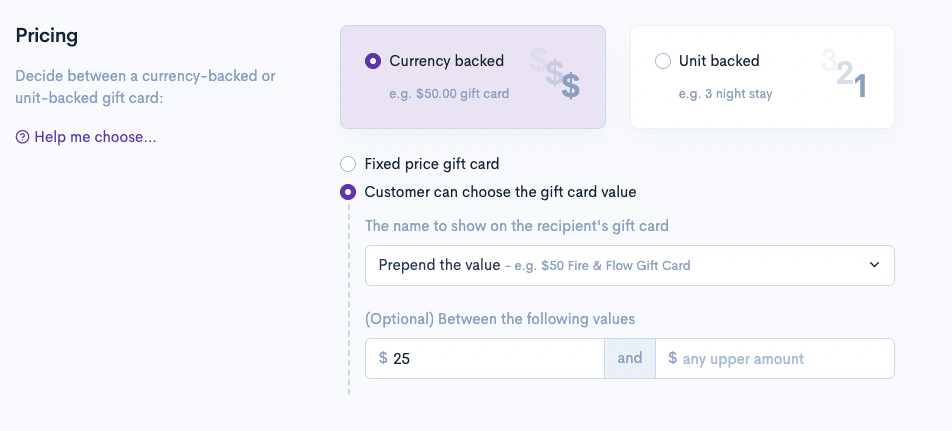Click the dollar prefix of upper amount
This screenshot has height=431, width=952.
point(672,358)
